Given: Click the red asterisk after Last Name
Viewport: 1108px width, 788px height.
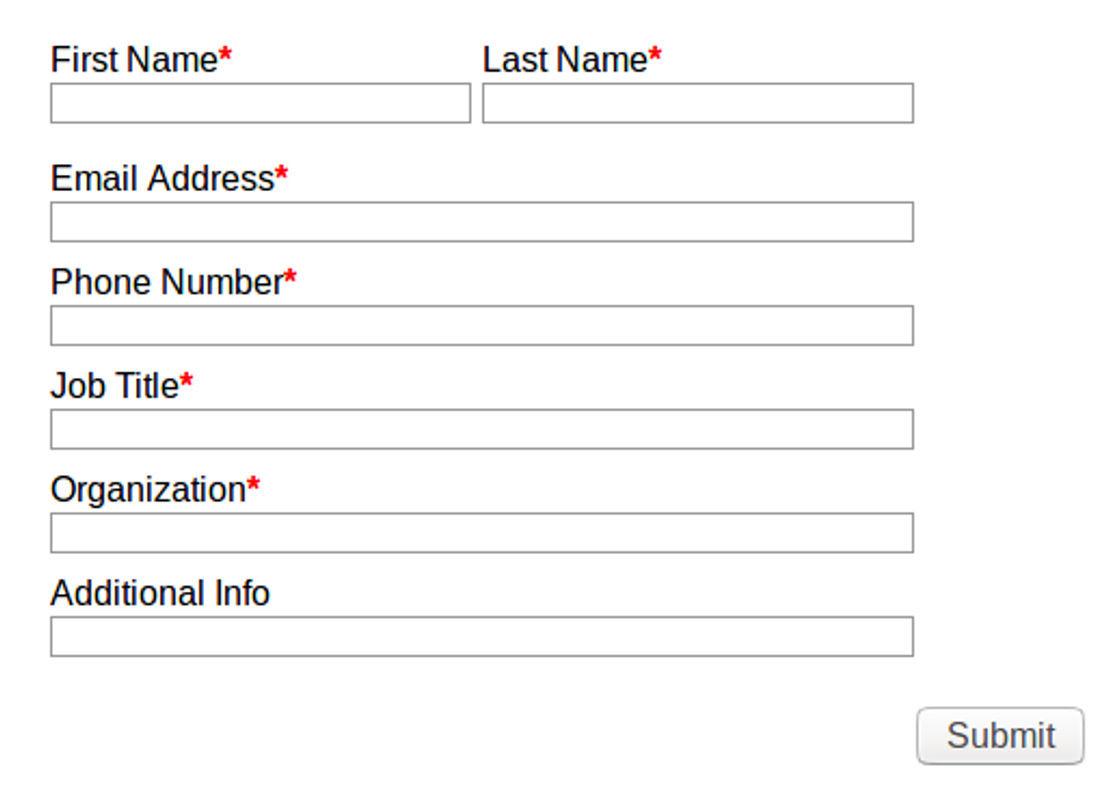Looking at the screenshot, I should pos(655,54).
